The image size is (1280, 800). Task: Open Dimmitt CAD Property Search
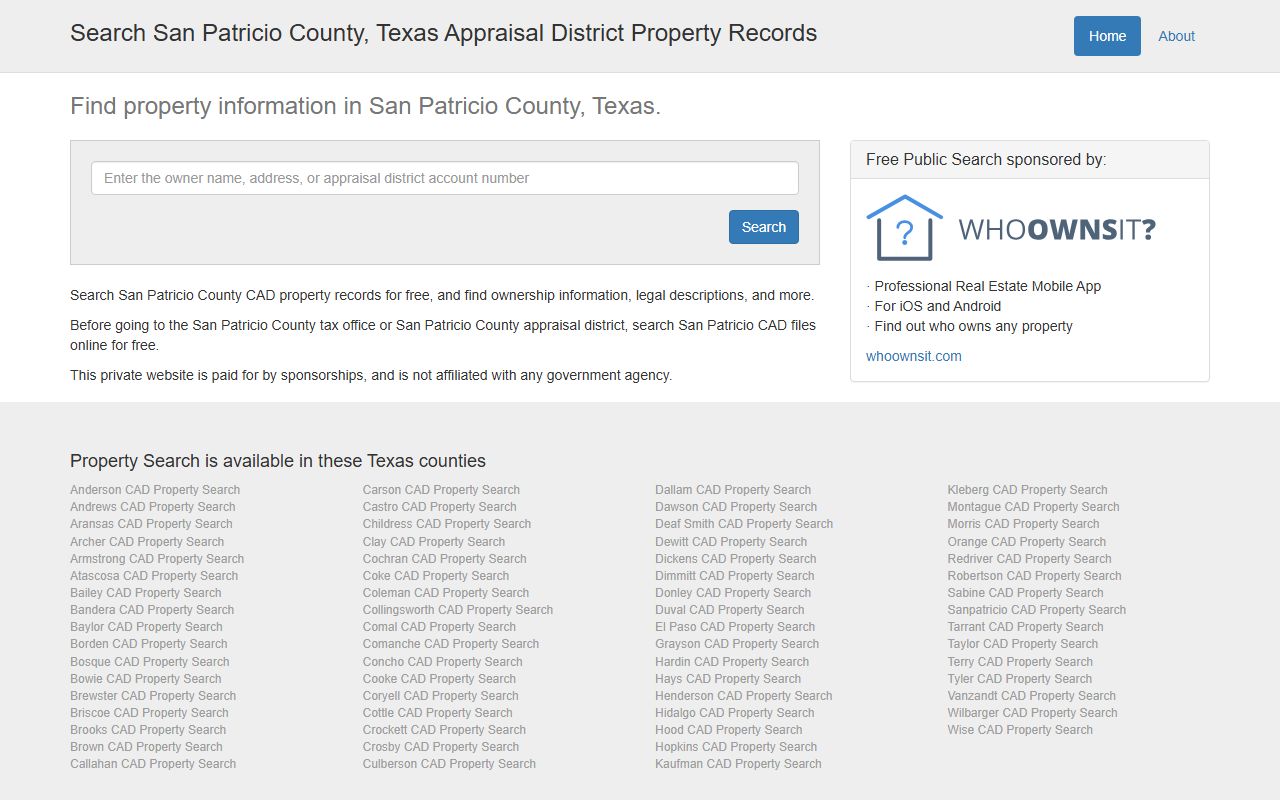(735, 576)
